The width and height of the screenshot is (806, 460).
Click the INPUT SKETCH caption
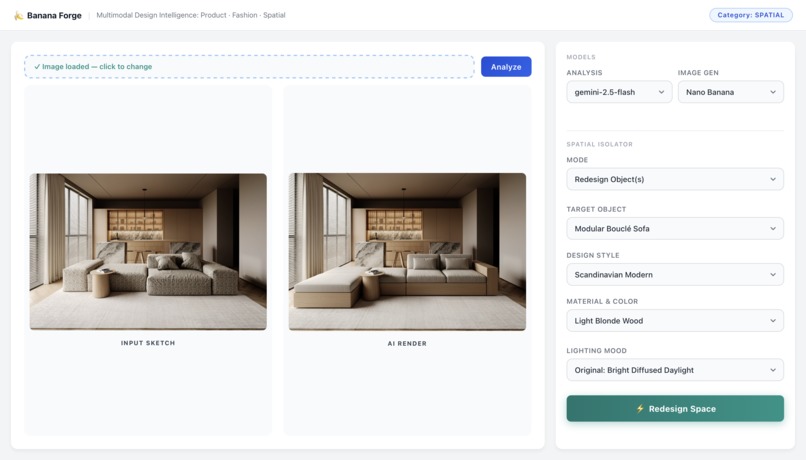pos(148,343)
